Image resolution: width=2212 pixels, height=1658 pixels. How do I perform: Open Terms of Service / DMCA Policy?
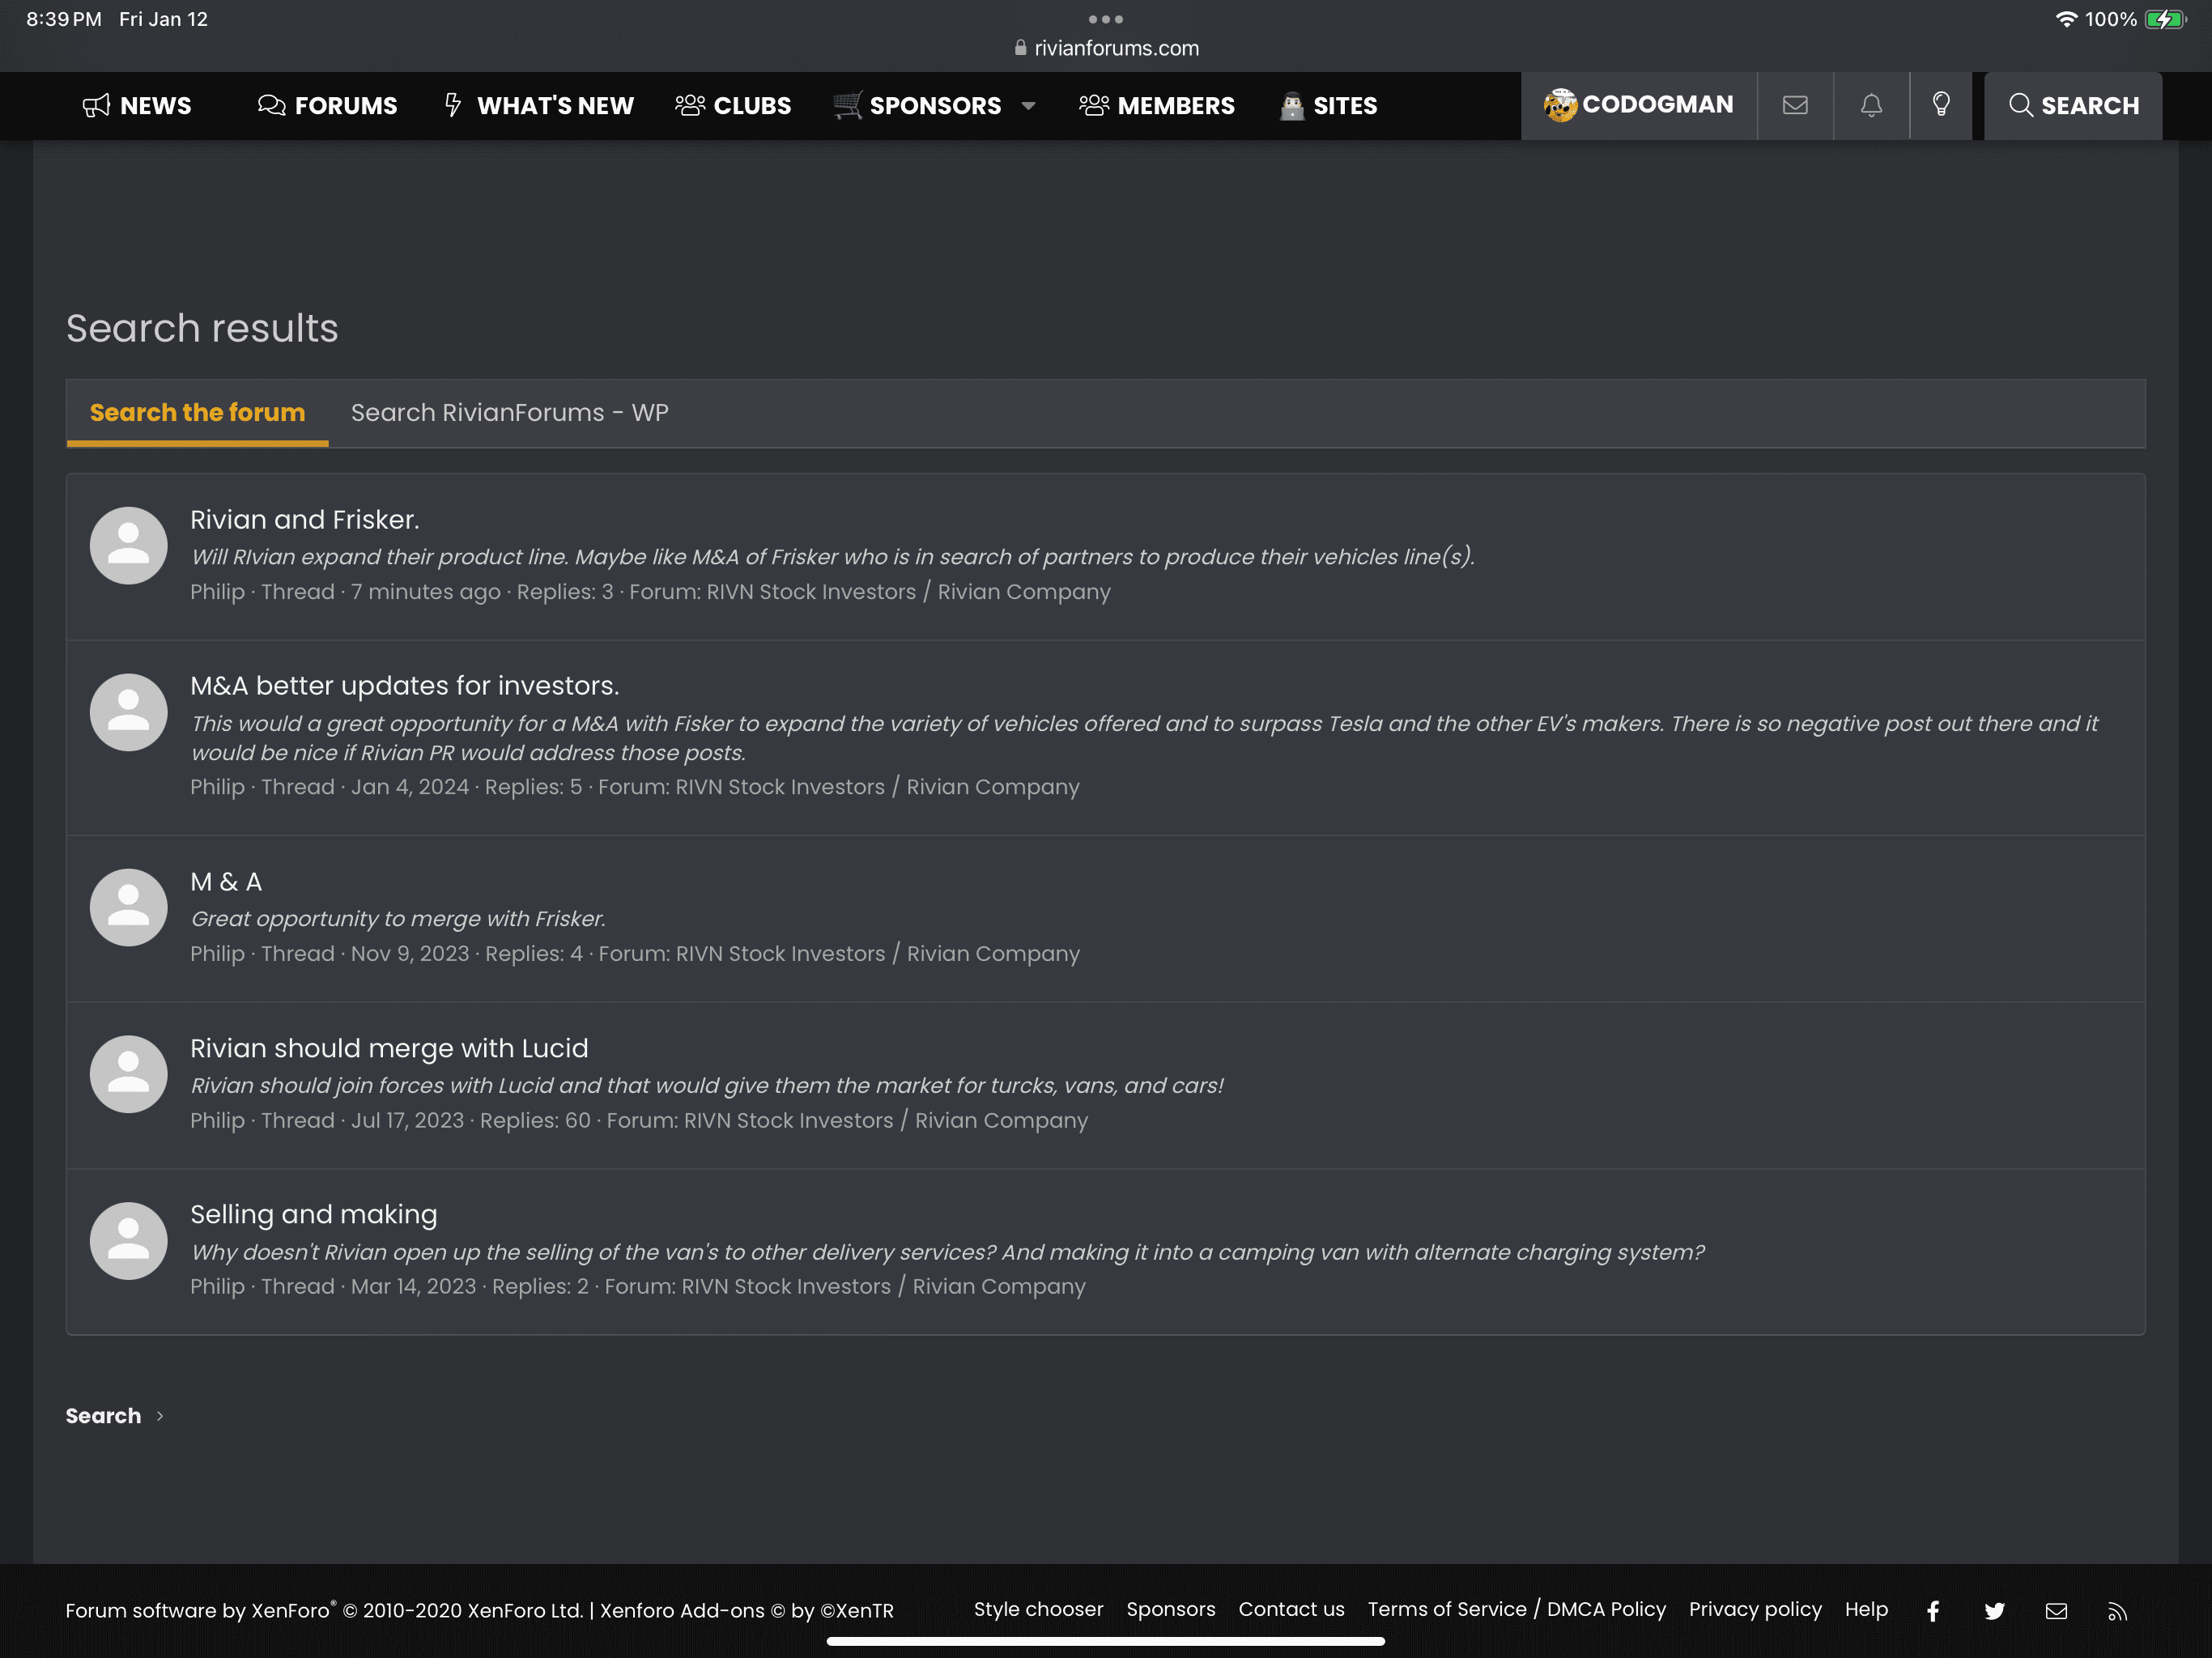tap(1516, 1609)
